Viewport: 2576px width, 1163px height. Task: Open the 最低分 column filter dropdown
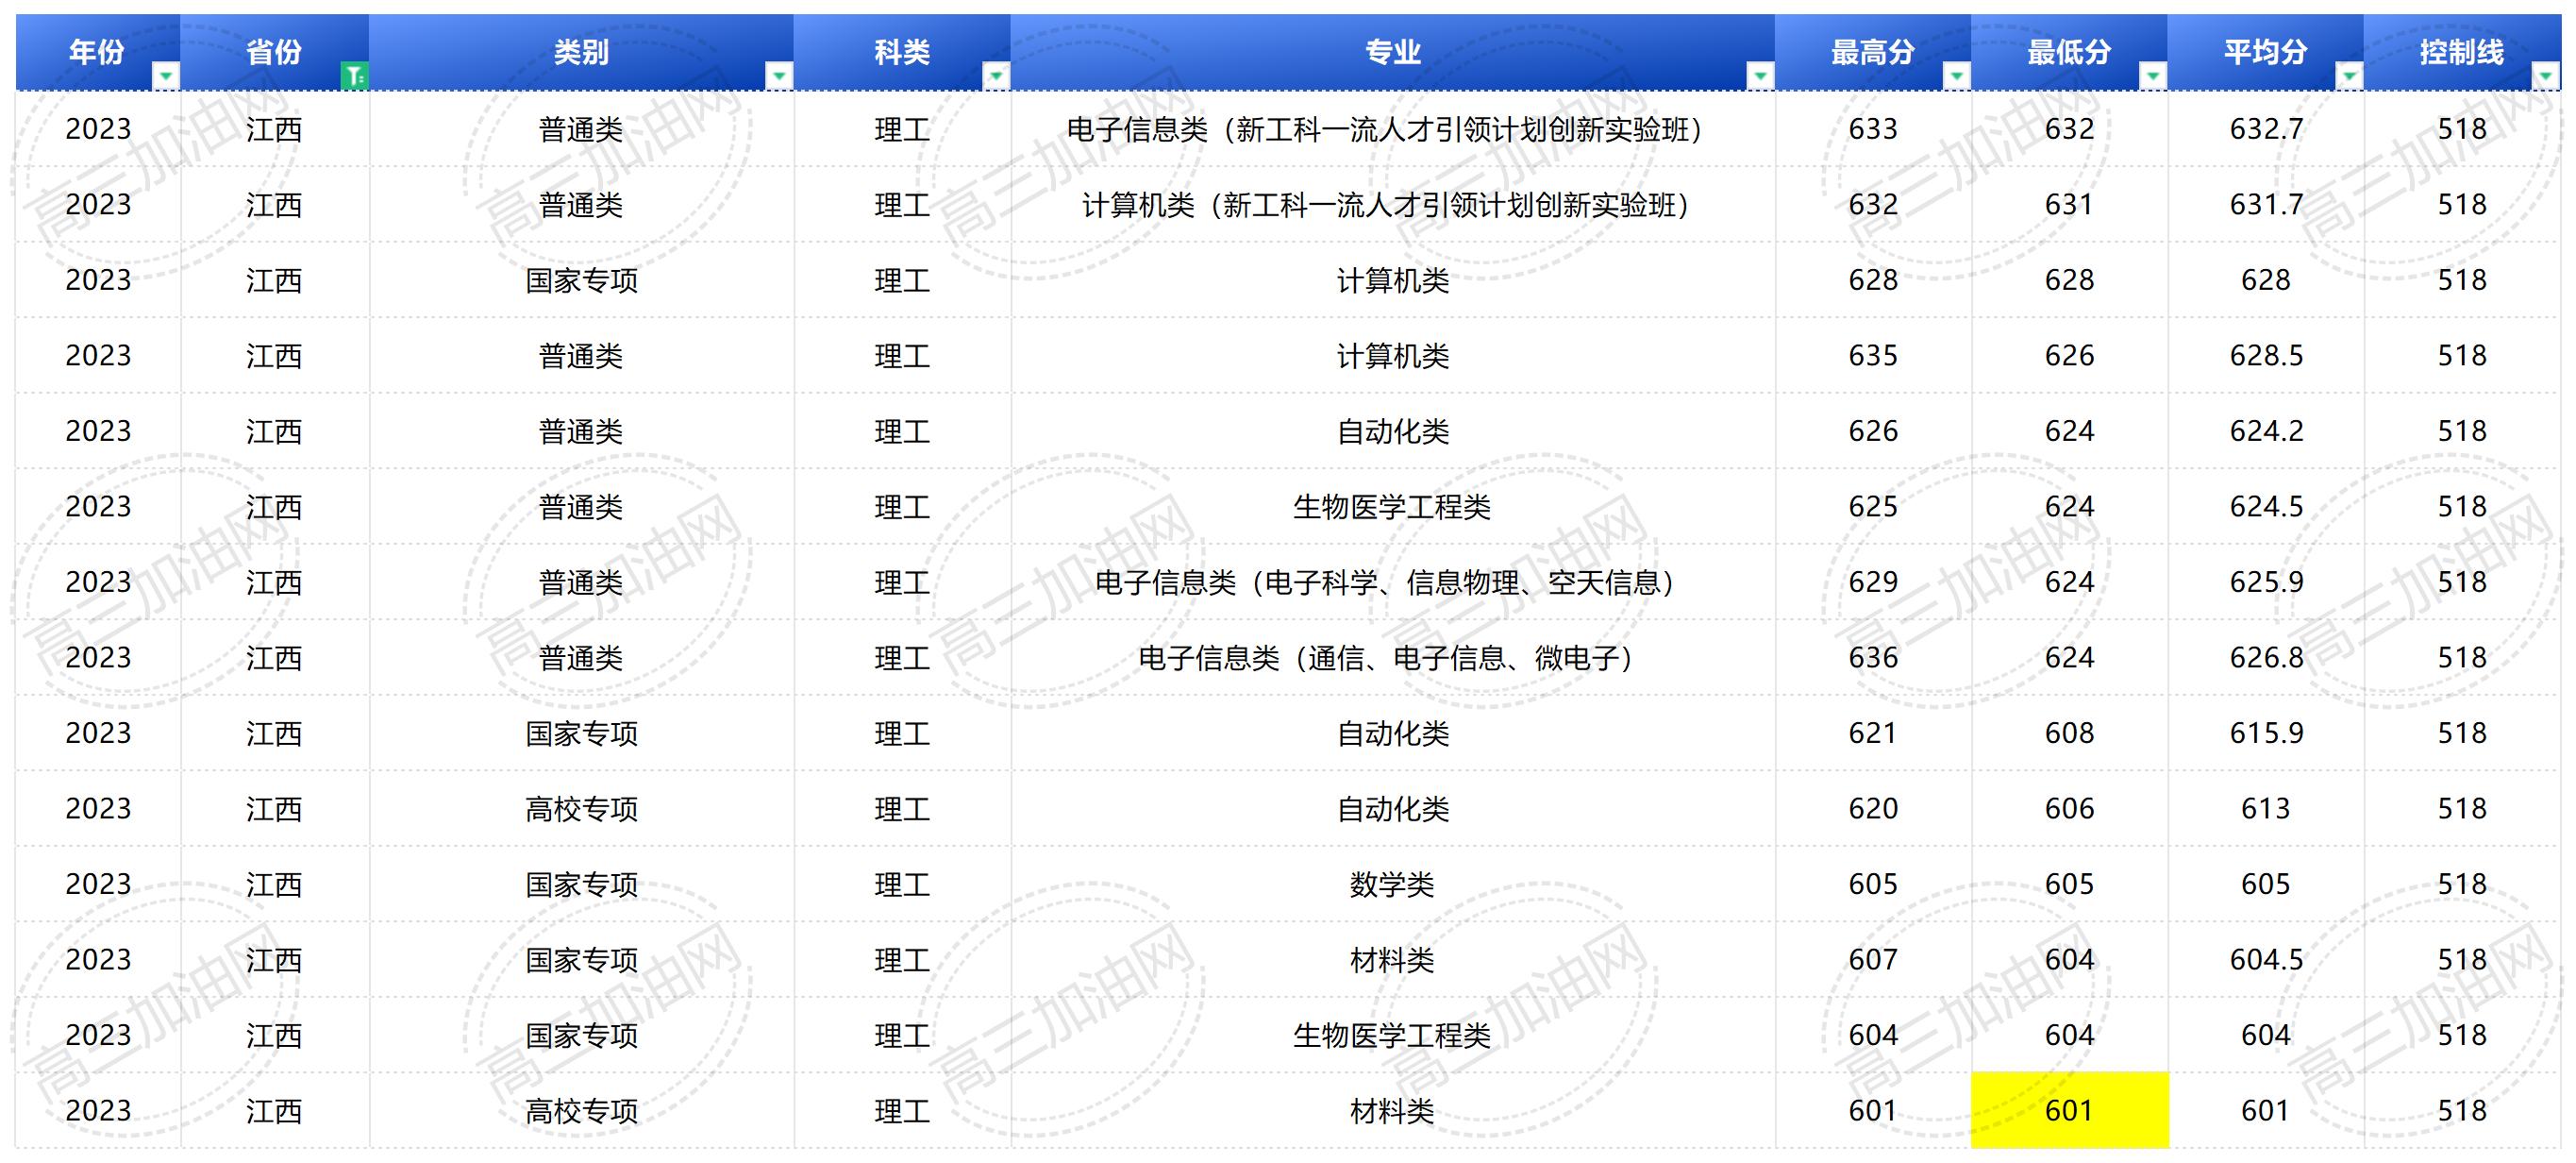pos(2152,76)
